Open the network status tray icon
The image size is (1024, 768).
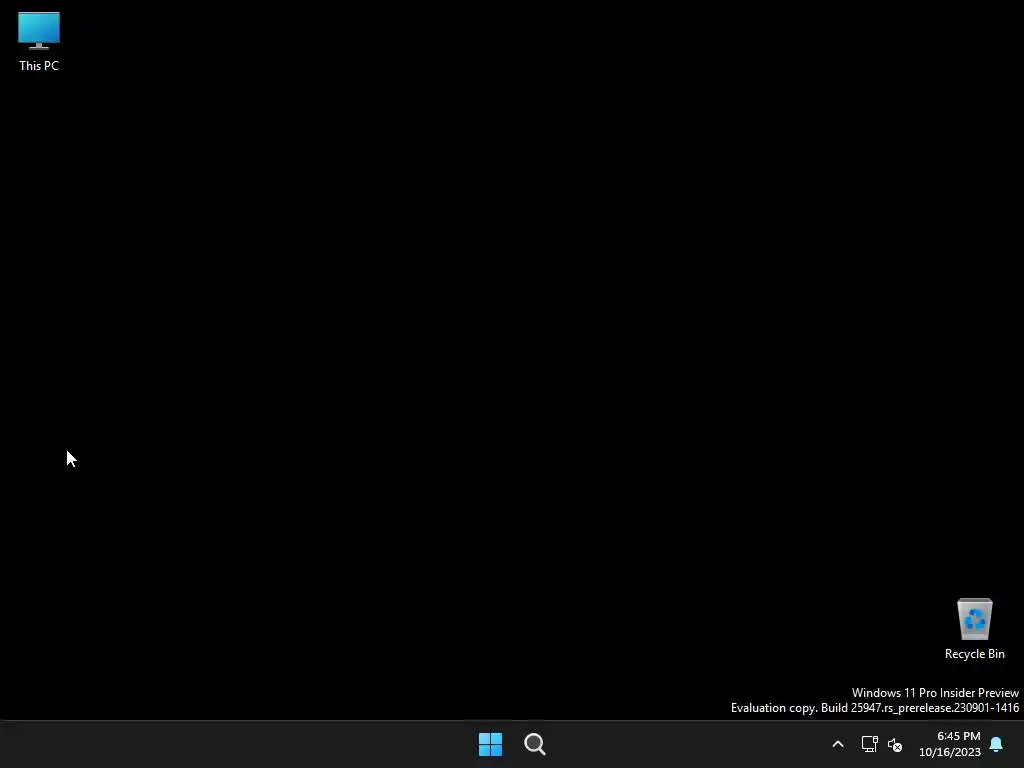tap(869, 744)
